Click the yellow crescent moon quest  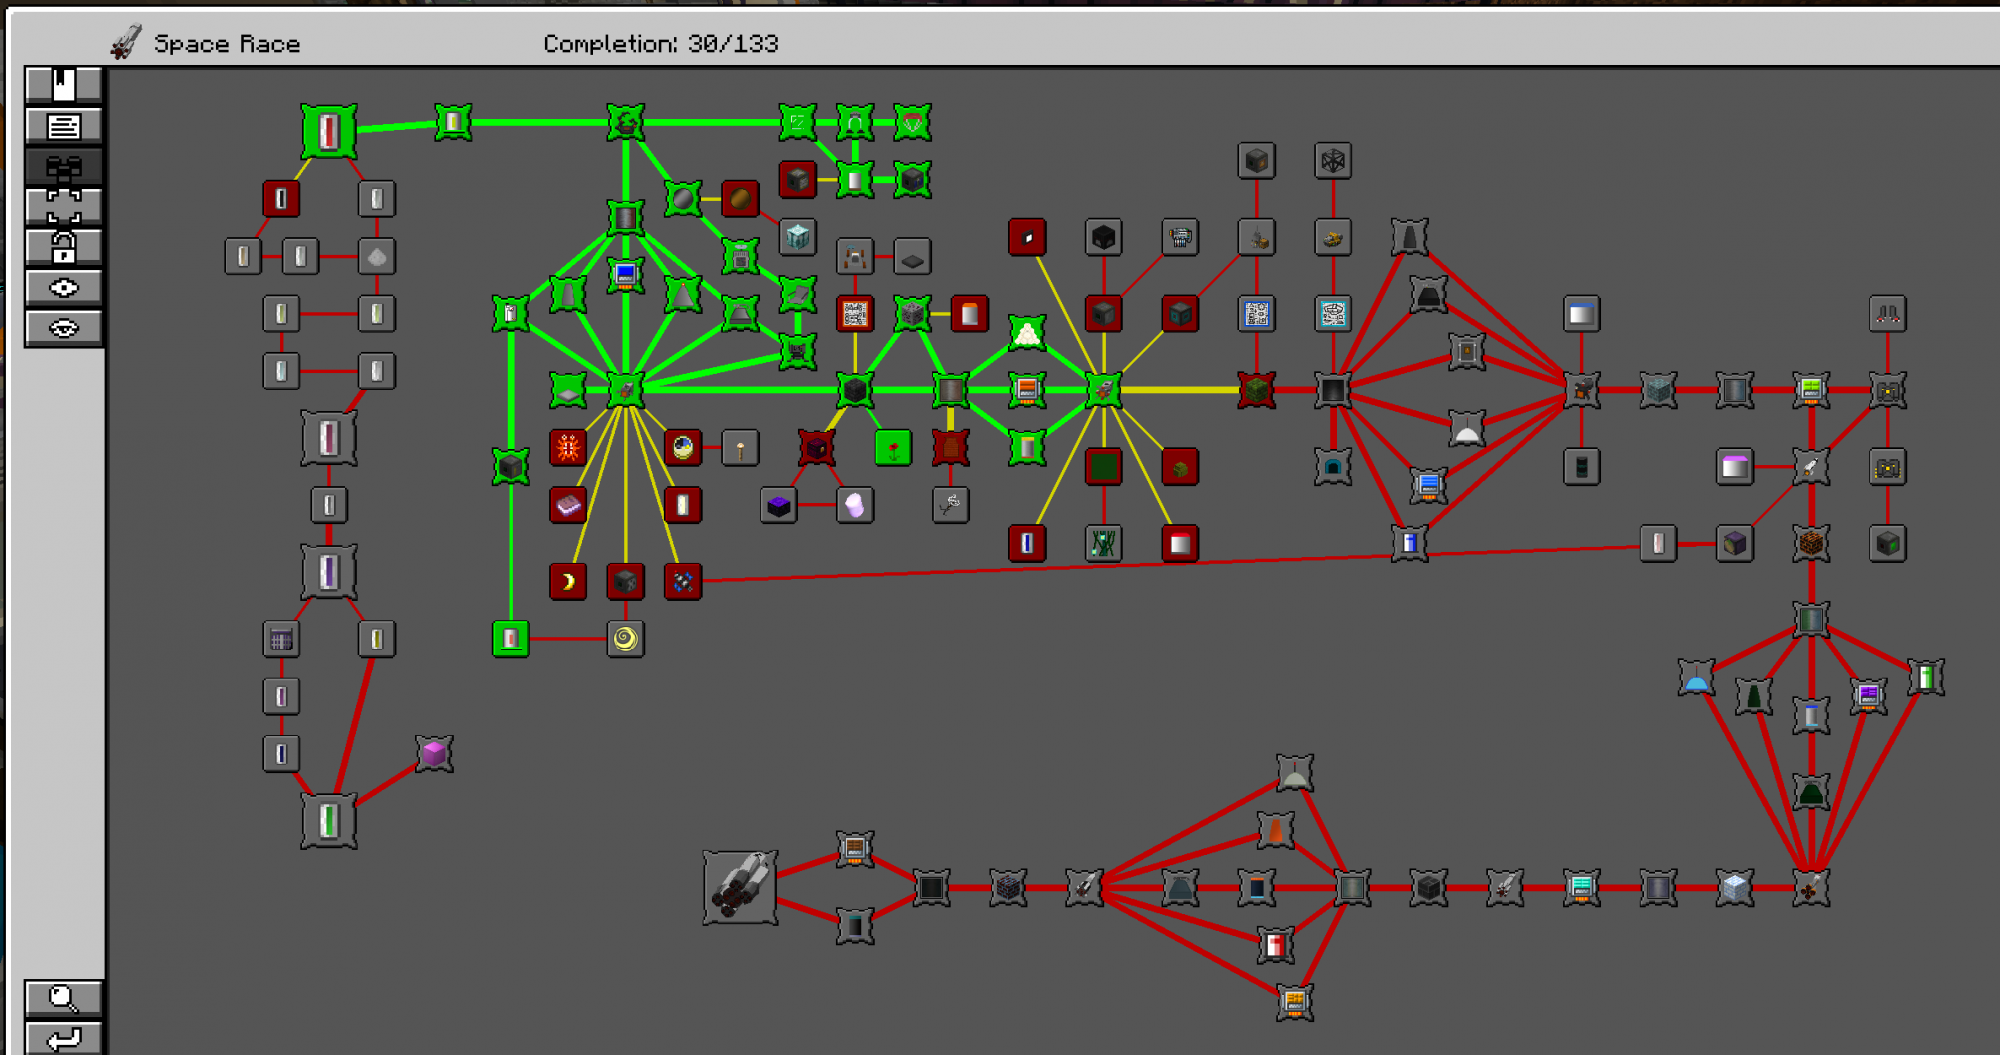pos(568,582)
